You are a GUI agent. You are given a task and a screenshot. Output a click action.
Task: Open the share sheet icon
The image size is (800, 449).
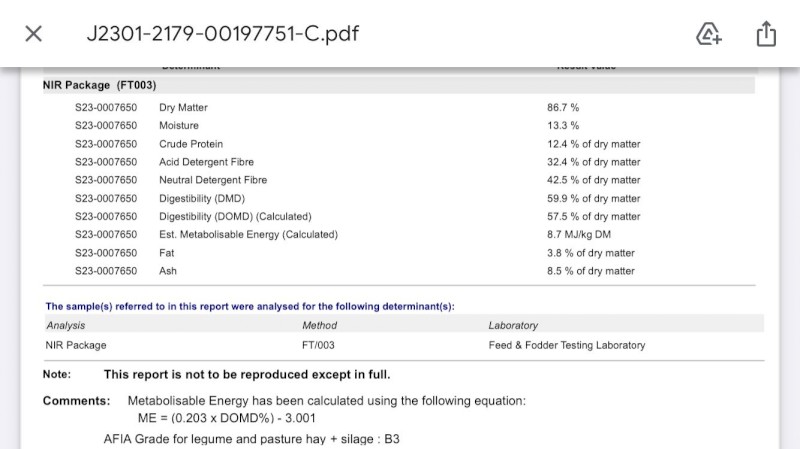pyautogui.click(x=766, y=34)
